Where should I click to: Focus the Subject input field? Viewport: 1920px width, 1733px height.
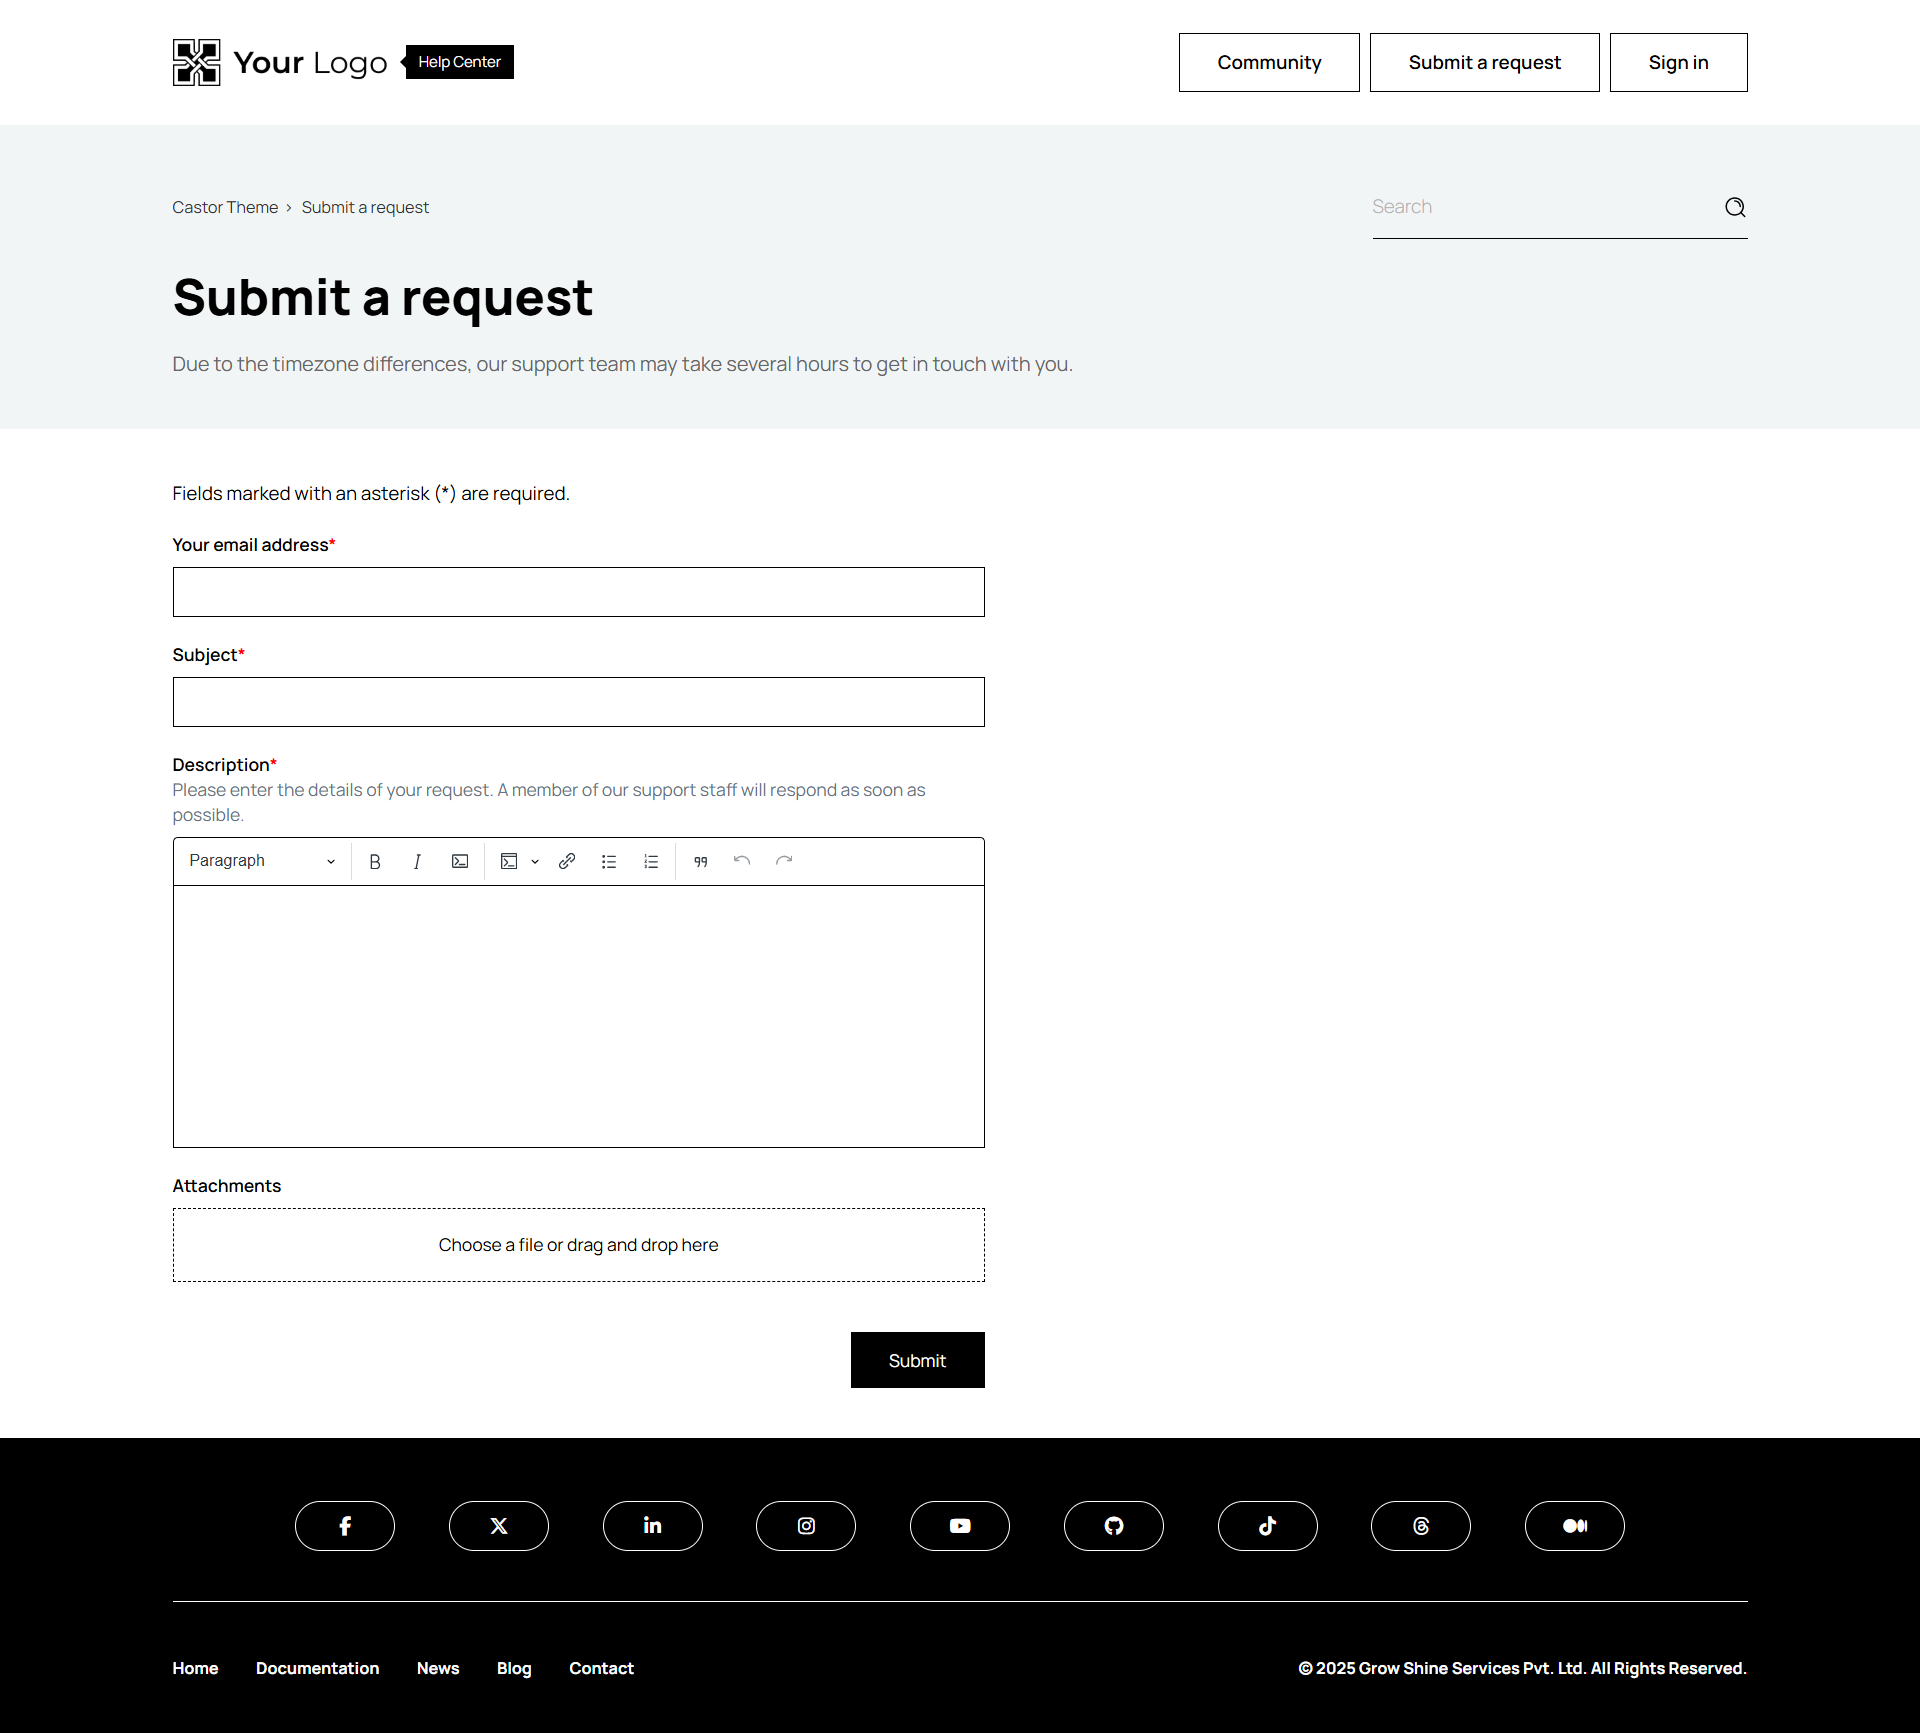(x=578, y=702)
